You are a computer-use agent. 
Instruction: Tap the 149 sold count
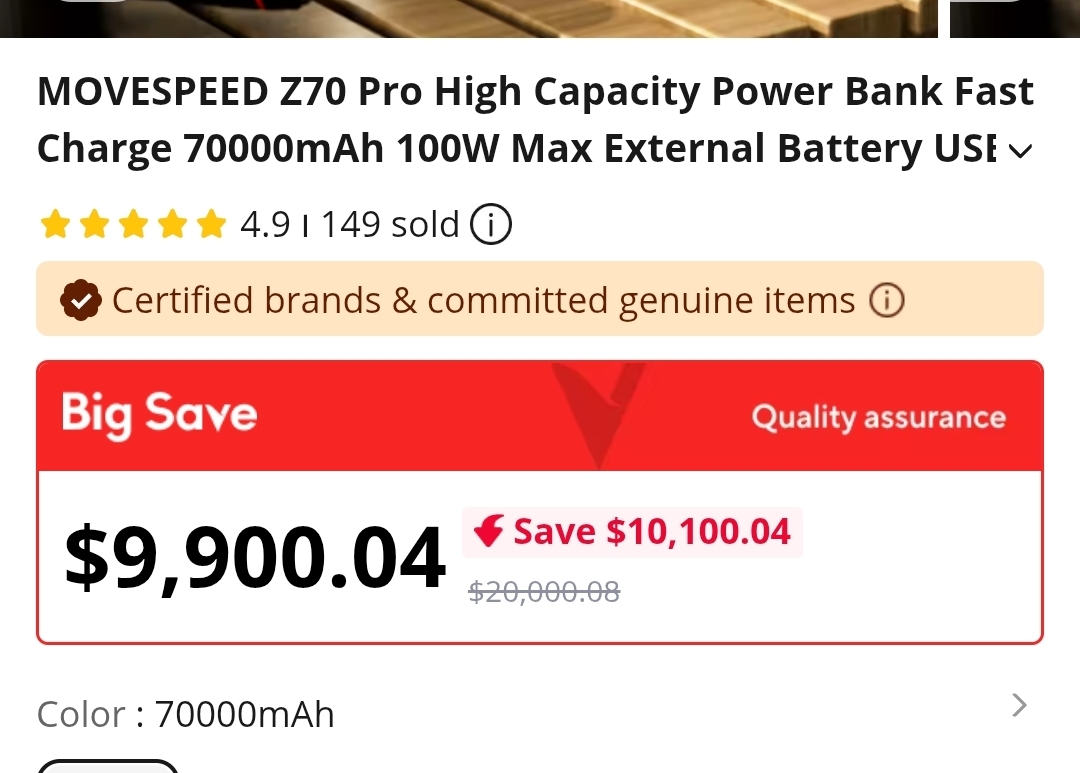click(x=390, y=225)
